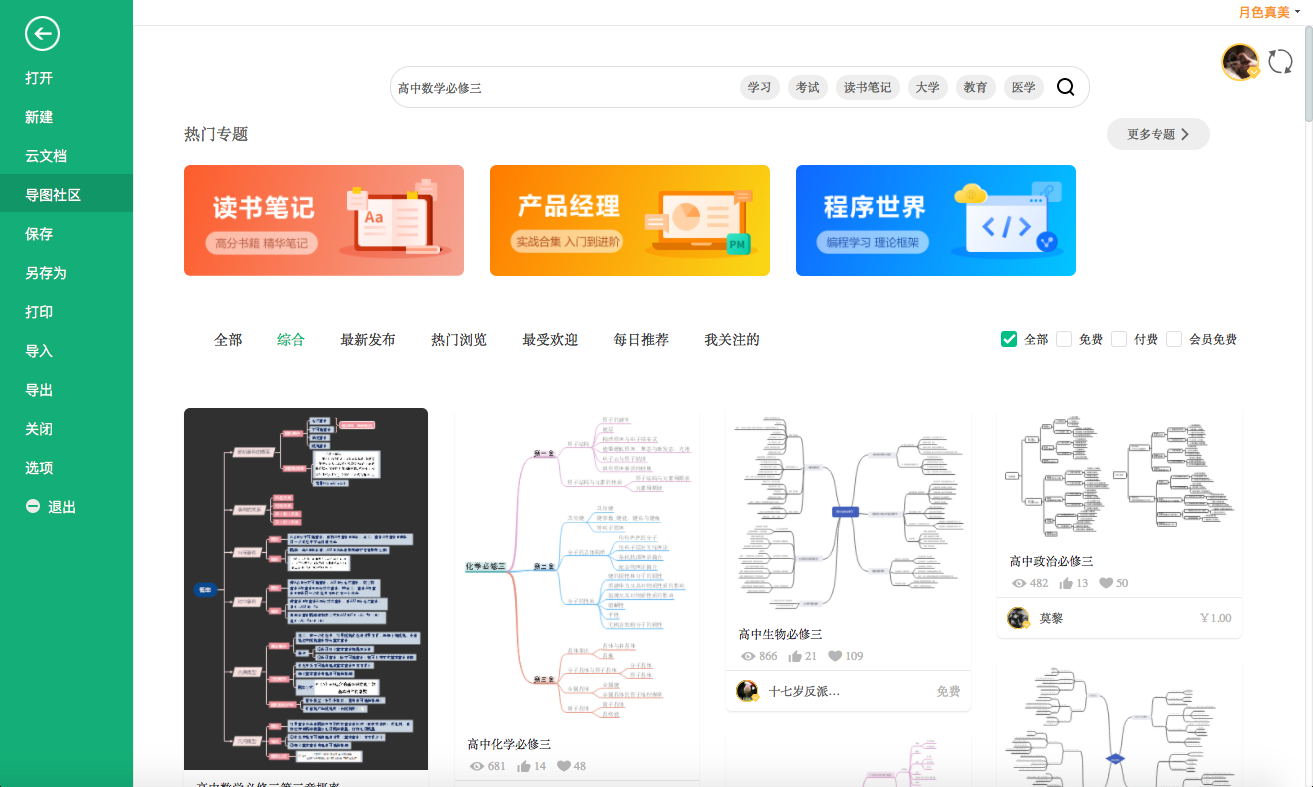This screenshot has width=1313, height=787.
Task: Click the 高中生物必修三 title
Action: (x=780, y=634)
